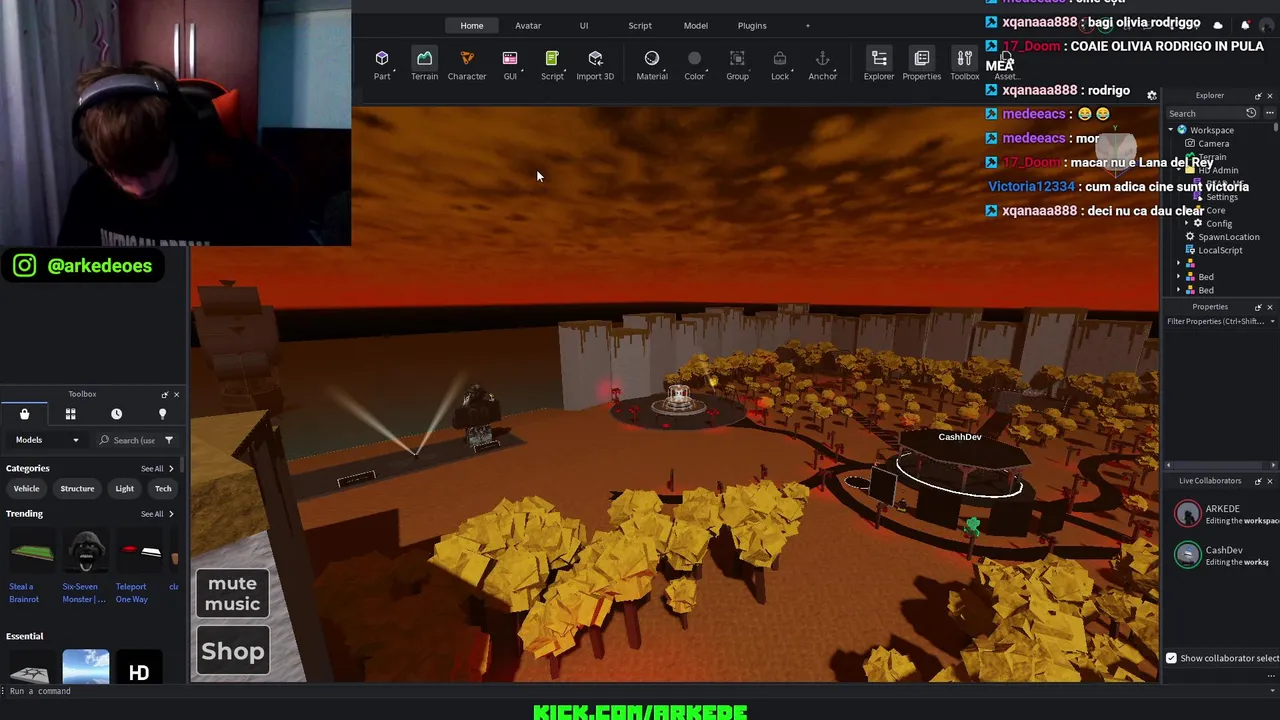Screen dimensions: 1280x720
Task: Expand the first Bed model node
Action: pos(1178,277)
